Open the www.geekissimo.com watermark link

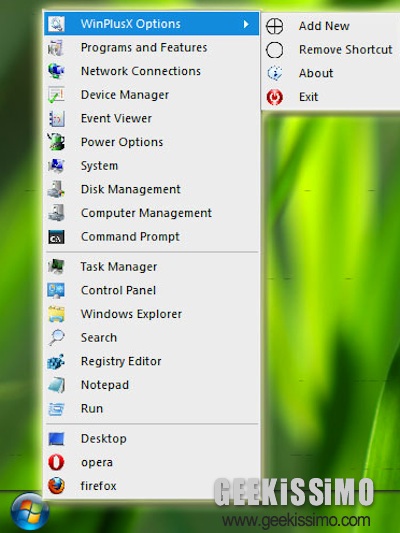coord(296,520)
